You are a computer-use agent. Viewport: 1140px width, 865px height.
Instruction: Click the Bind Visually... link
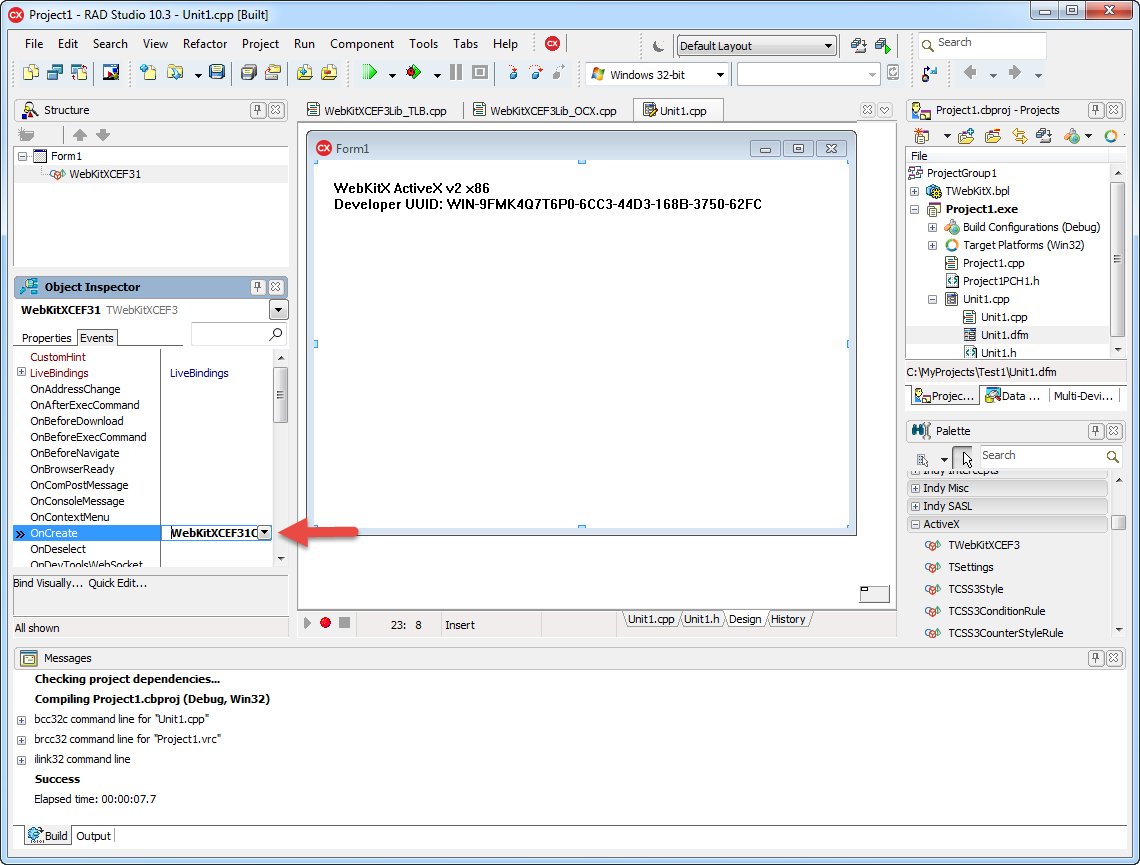pos(48,583)
